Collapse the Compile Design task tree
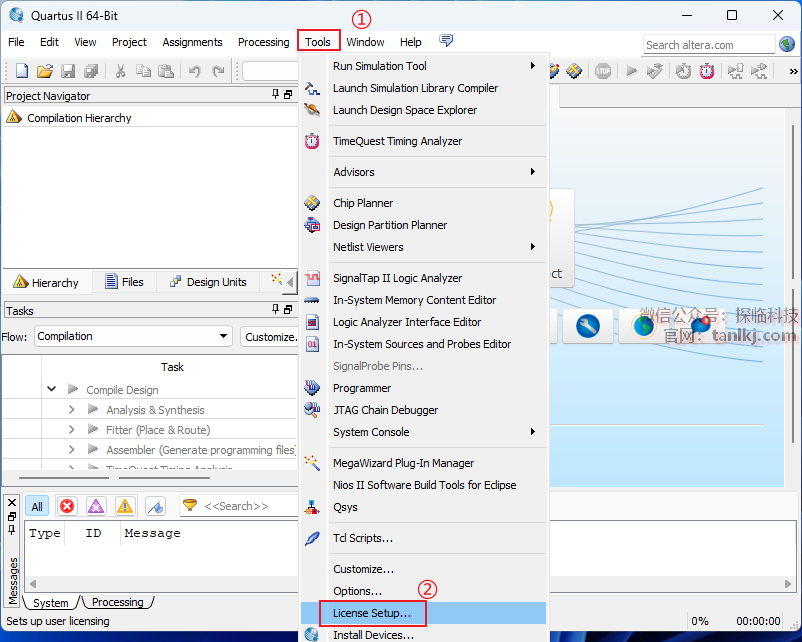This screenshot has width=802, height=642. [x=51, y=389]
